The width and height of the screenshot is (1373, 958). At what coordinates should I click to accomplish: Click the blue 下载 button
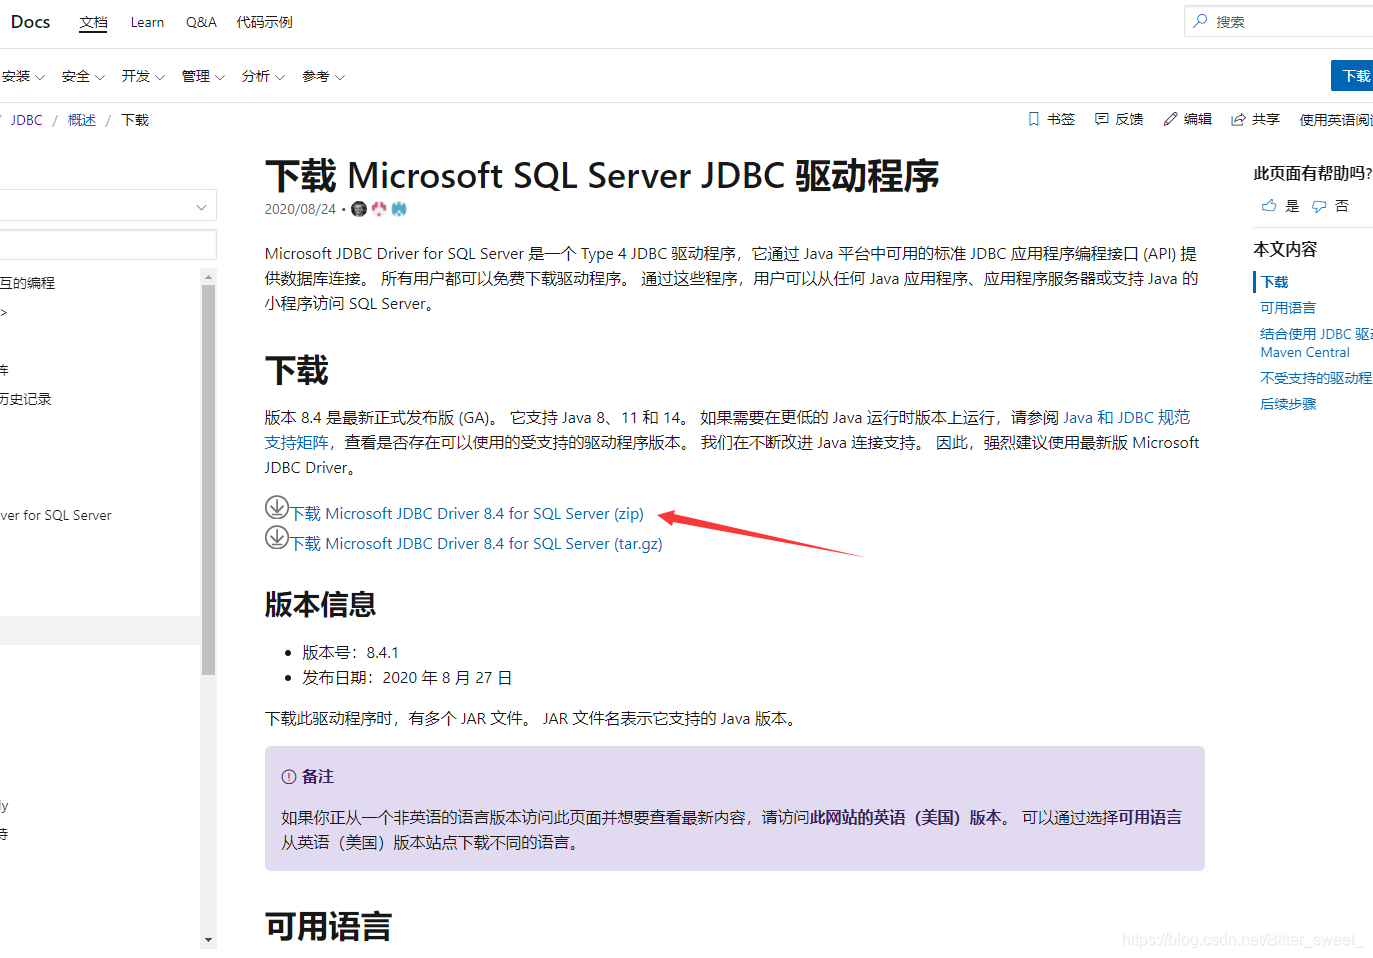[1352, 76]
